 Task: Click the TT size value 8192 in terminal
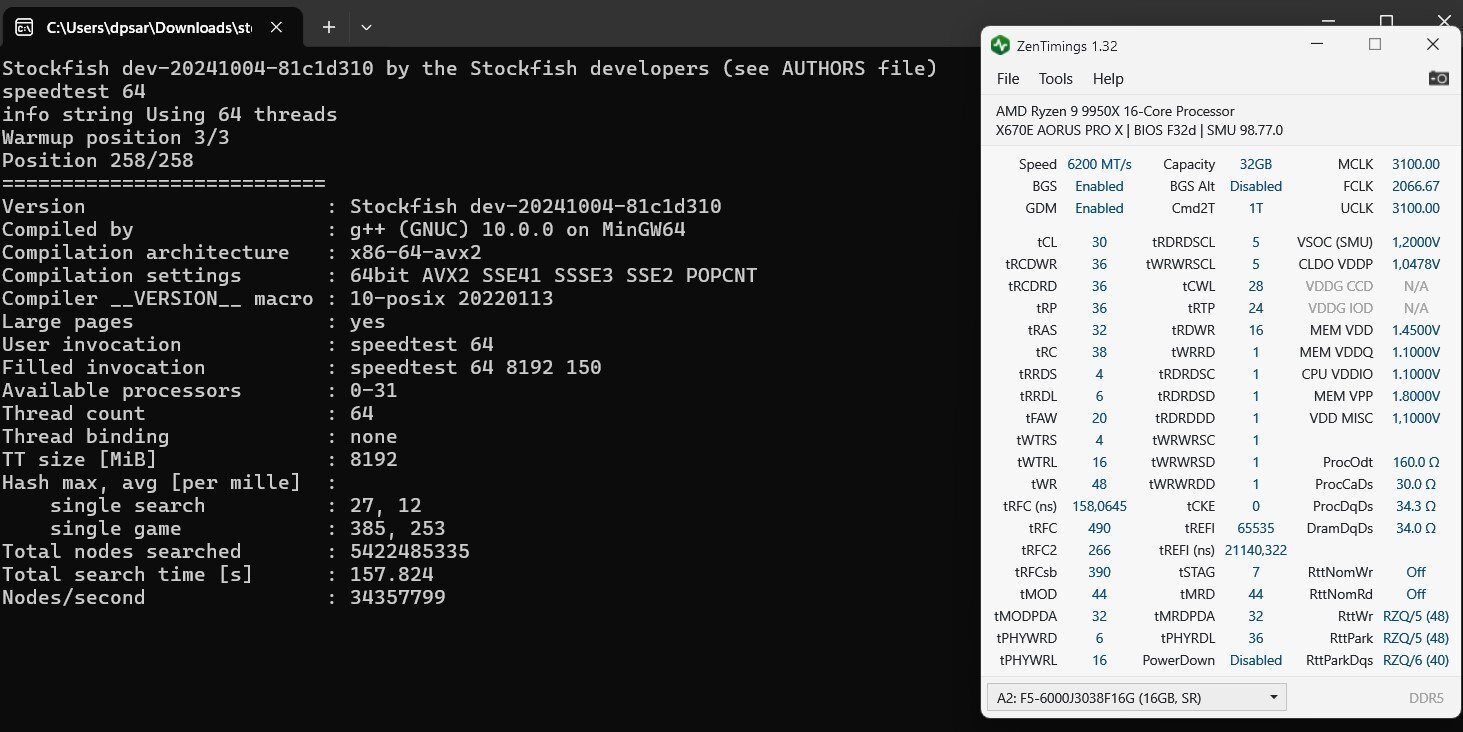click(x=373, y=460)
